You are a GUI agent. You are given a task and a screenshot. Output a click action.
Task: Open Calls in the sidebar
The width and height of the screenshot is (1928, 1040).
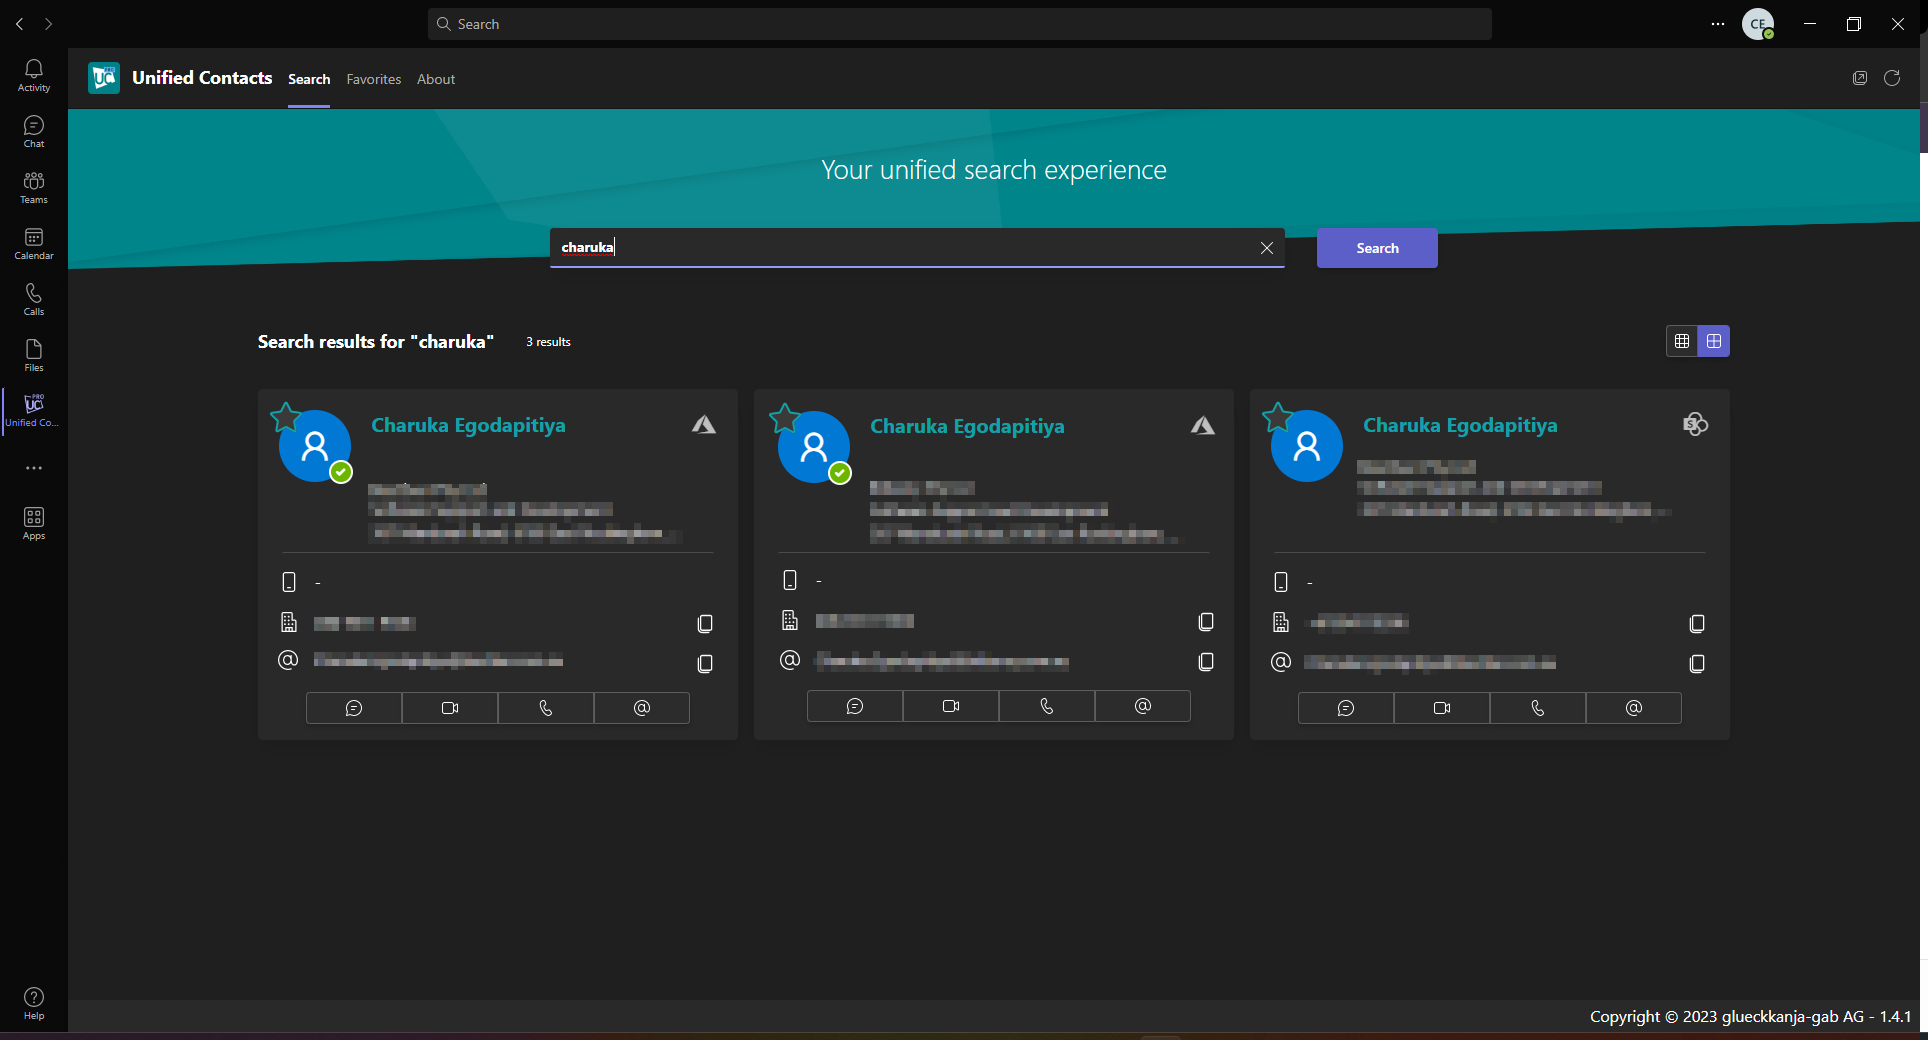(x=34, y=299)
